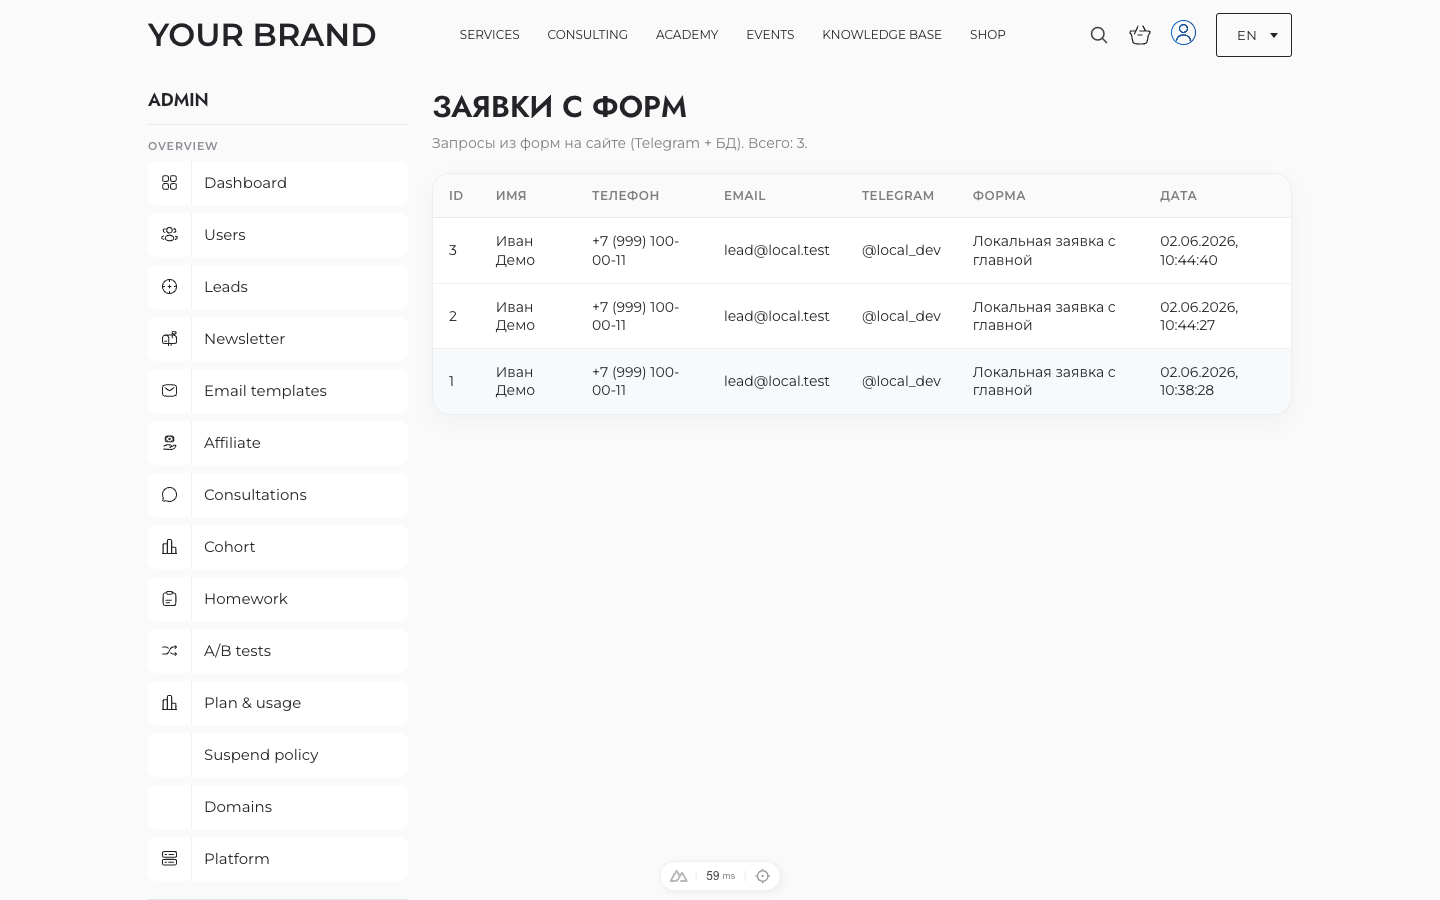Screen dimensions: 1440x900
Task: Click the Dashboard grid icon
Action: [x=169, y=183]
